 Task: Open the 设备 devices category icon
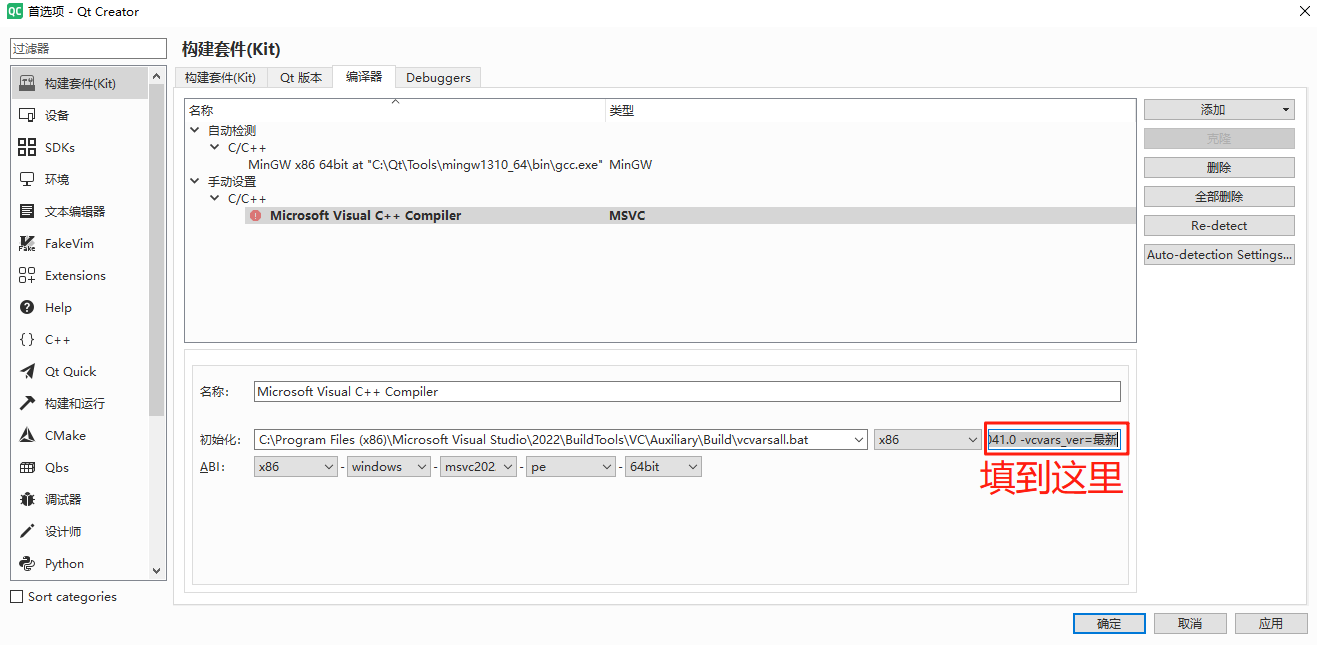pyautogui.click(x=27, y=115)
